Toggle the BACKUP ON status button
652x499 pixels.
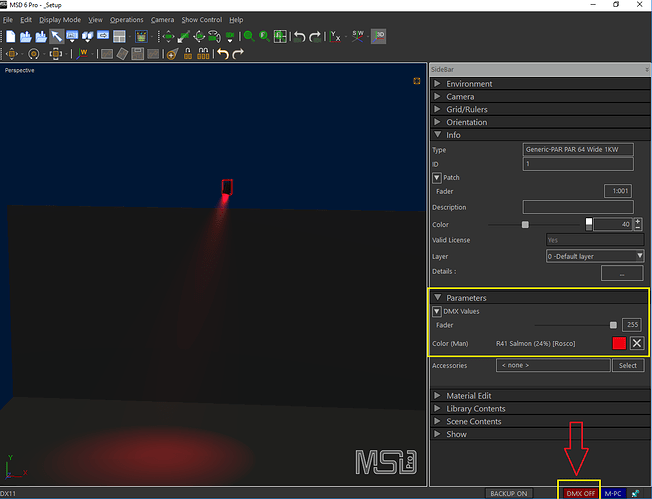[x=509, y=494]
